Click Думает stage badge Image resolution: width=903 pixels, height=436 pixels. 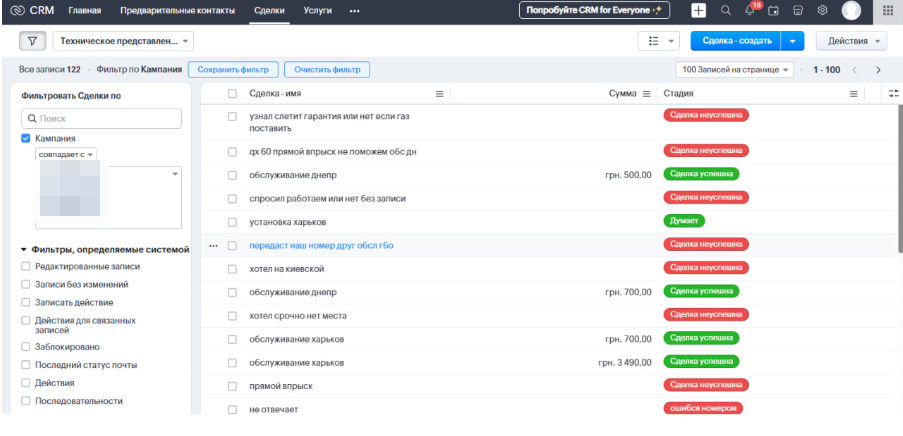tap(684, 221)
